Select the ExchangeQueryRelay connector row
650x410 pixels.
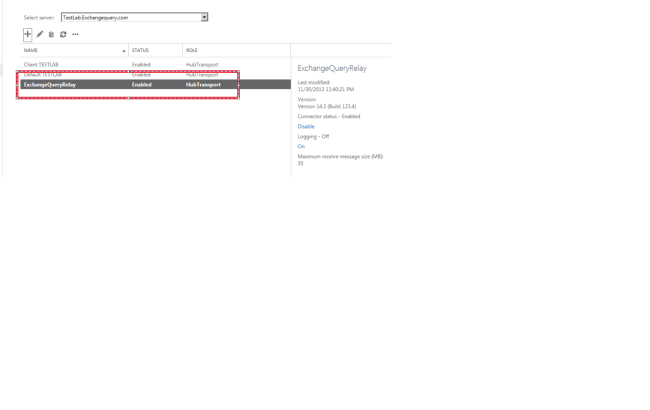(x=155, y=85)
